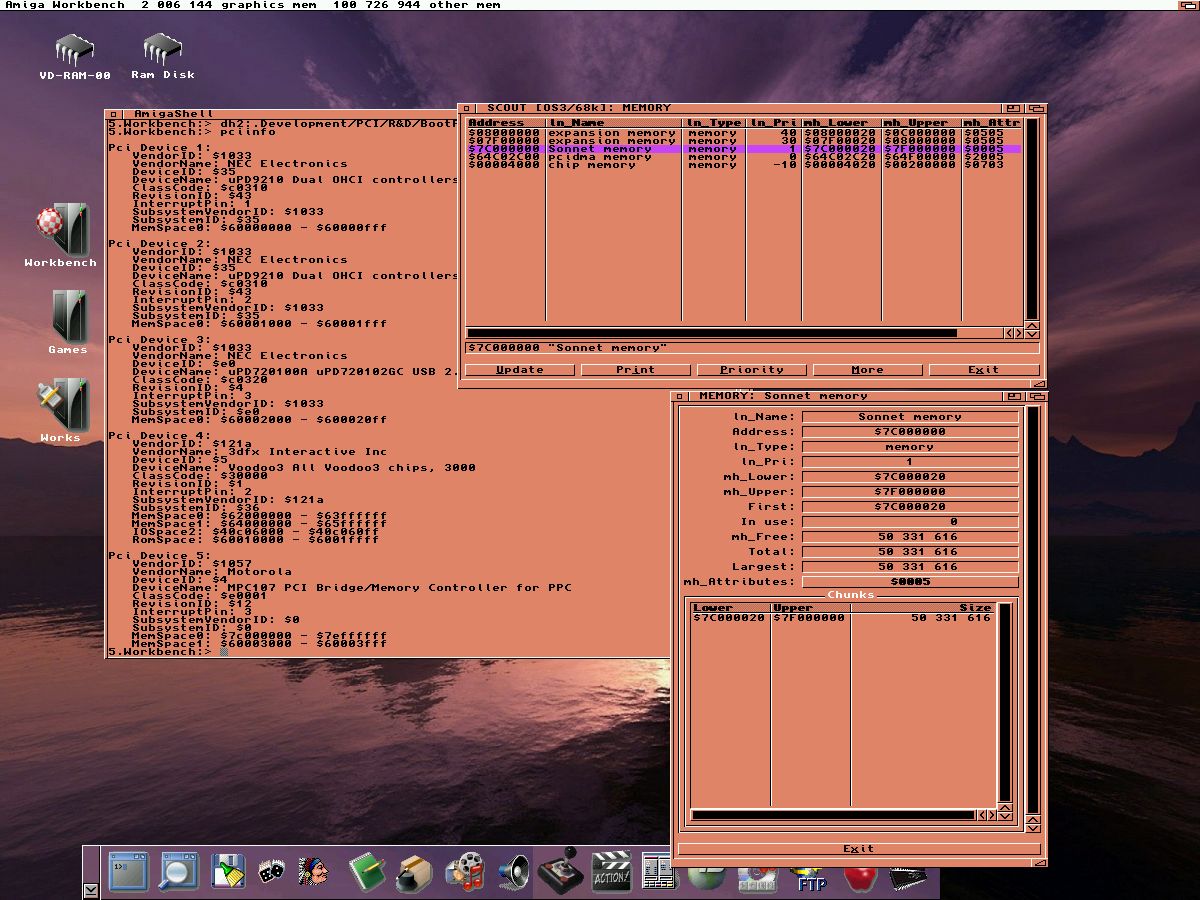The height and width of the screenshot is (900, 1200).
Task: Open the Games drive icon
Action: tap(68, 316)
